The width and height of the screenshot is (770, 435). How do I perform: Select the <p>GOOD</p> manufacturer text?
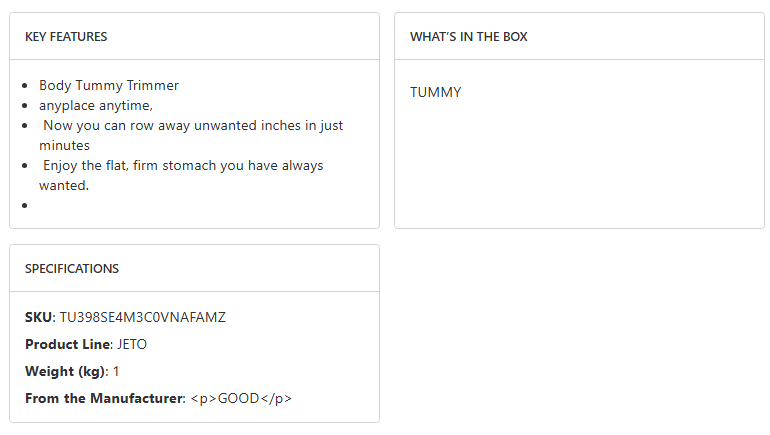click(241, 399)
